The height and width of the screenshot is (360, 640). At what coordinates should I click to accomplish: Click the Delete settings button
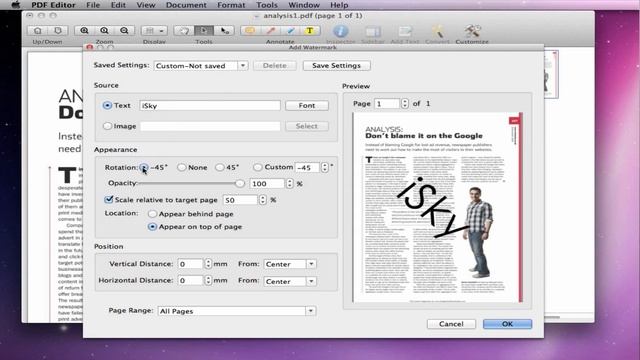275,66
